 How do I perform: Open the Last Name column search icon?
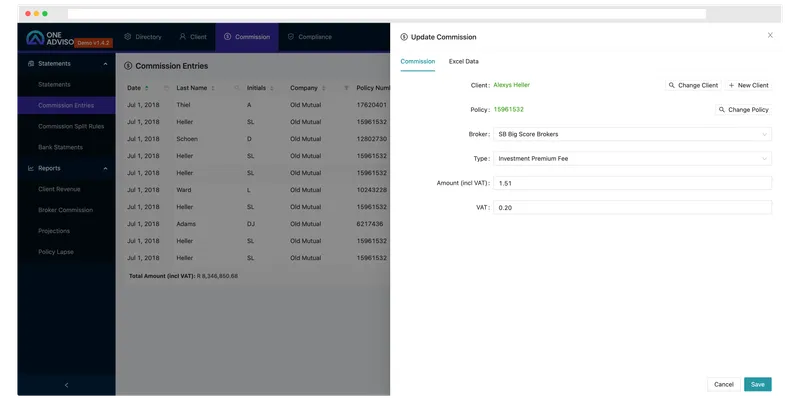pyautogui.click(x=237, y=88)
